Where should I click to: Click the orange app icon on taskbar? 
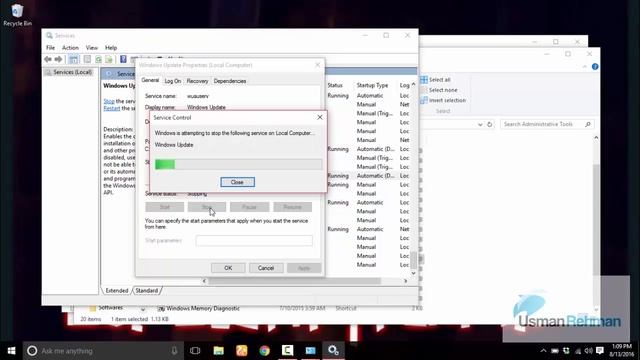coord(242,351)
